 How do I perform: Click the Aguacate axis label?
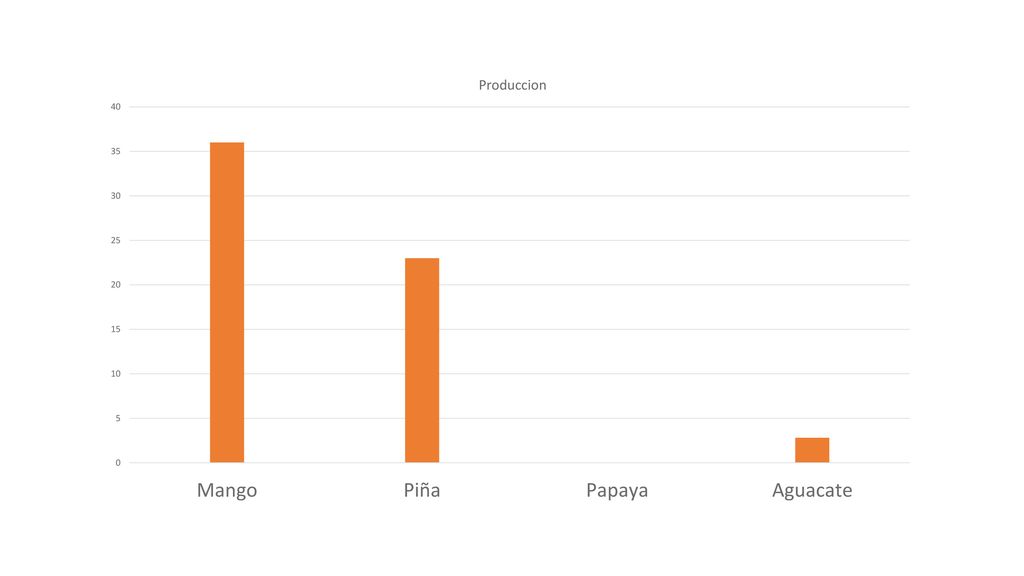coord(812,490)
